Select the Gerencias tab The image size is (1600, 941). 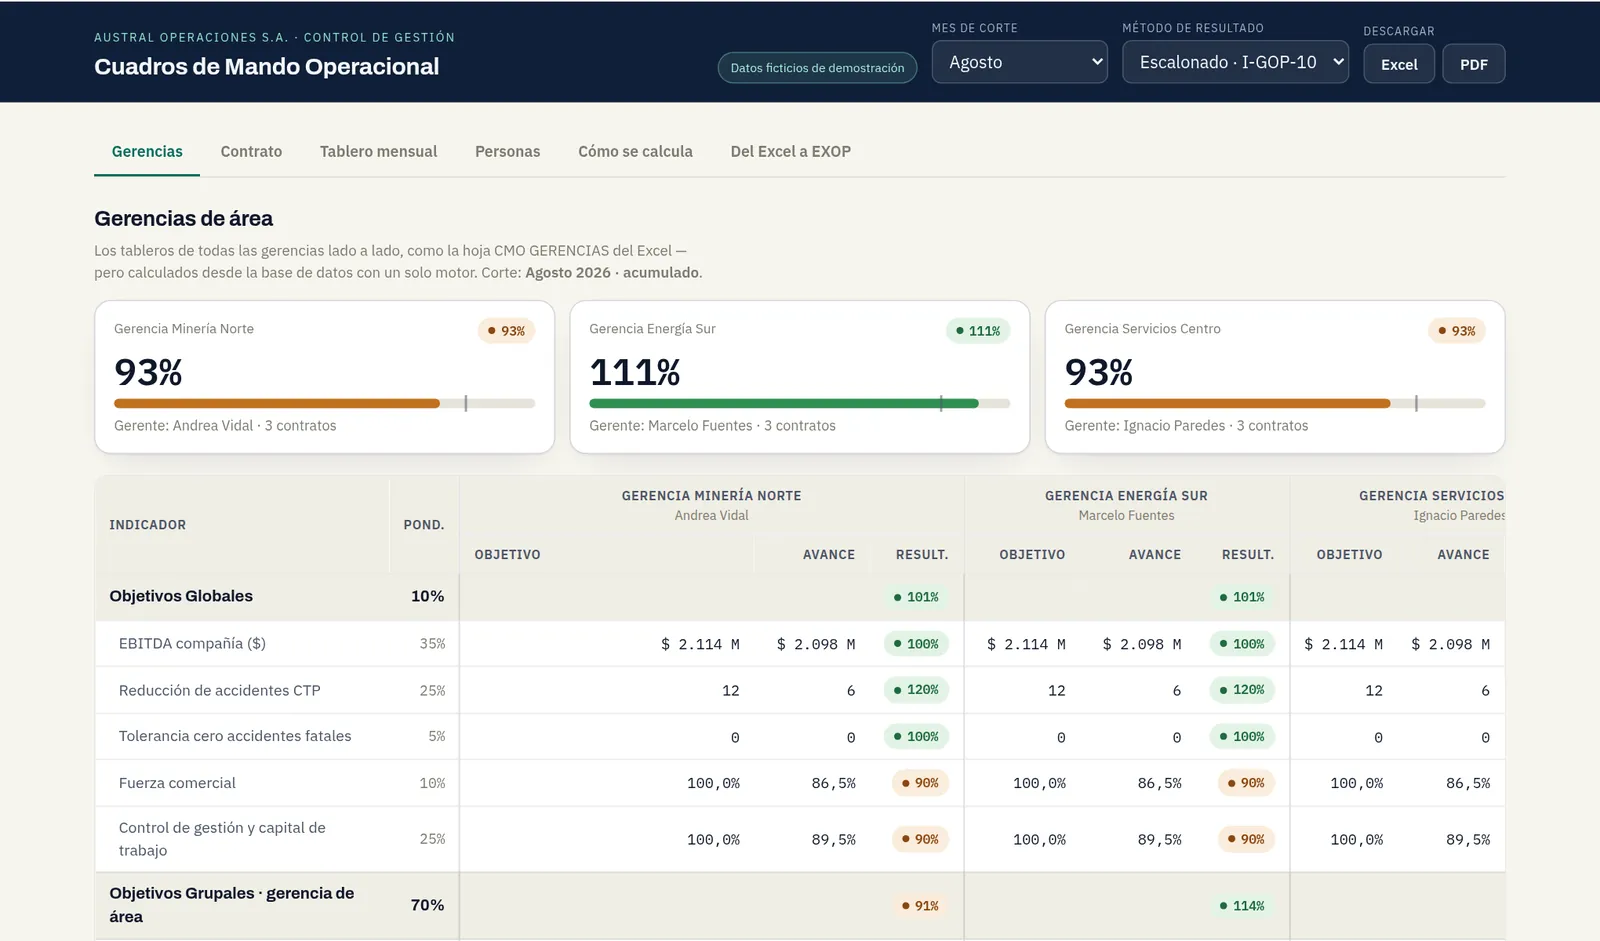pyautogui.click(x=147, y=152)
